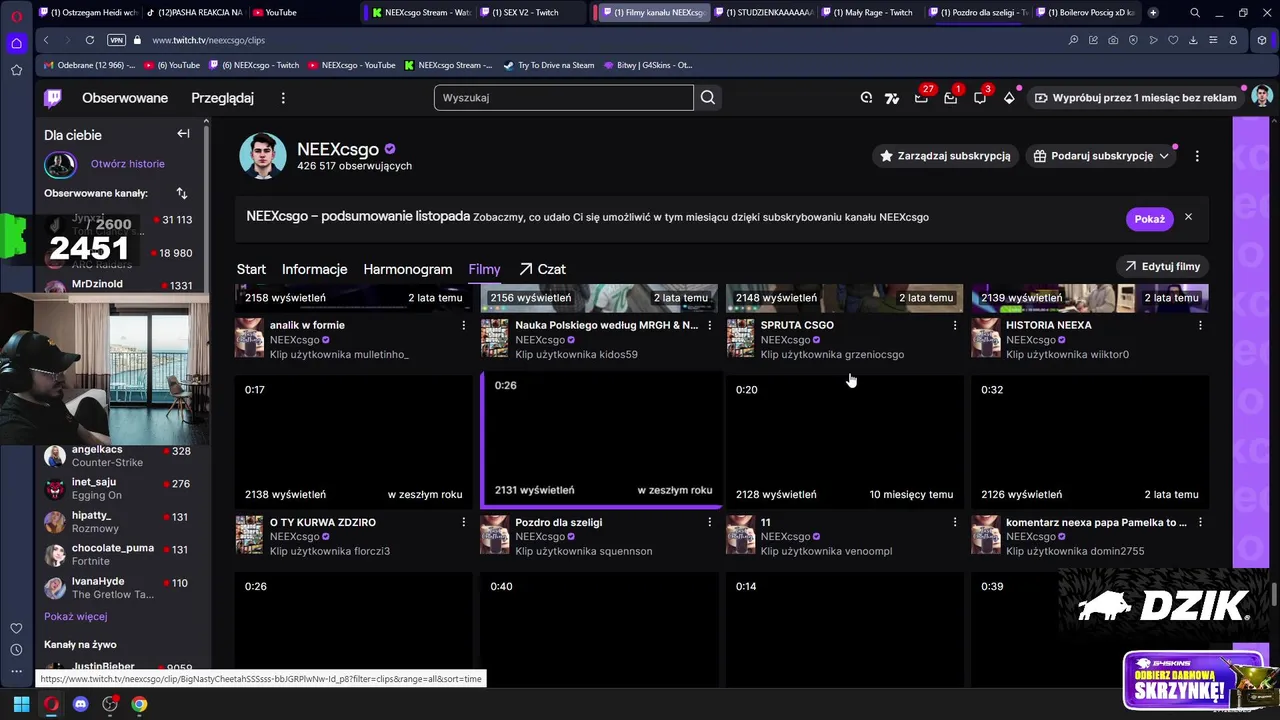This screenshot has height=720, width=1280.
Task: Open options for O TY KURWA ZDZIRO clip
Action: 463,522
